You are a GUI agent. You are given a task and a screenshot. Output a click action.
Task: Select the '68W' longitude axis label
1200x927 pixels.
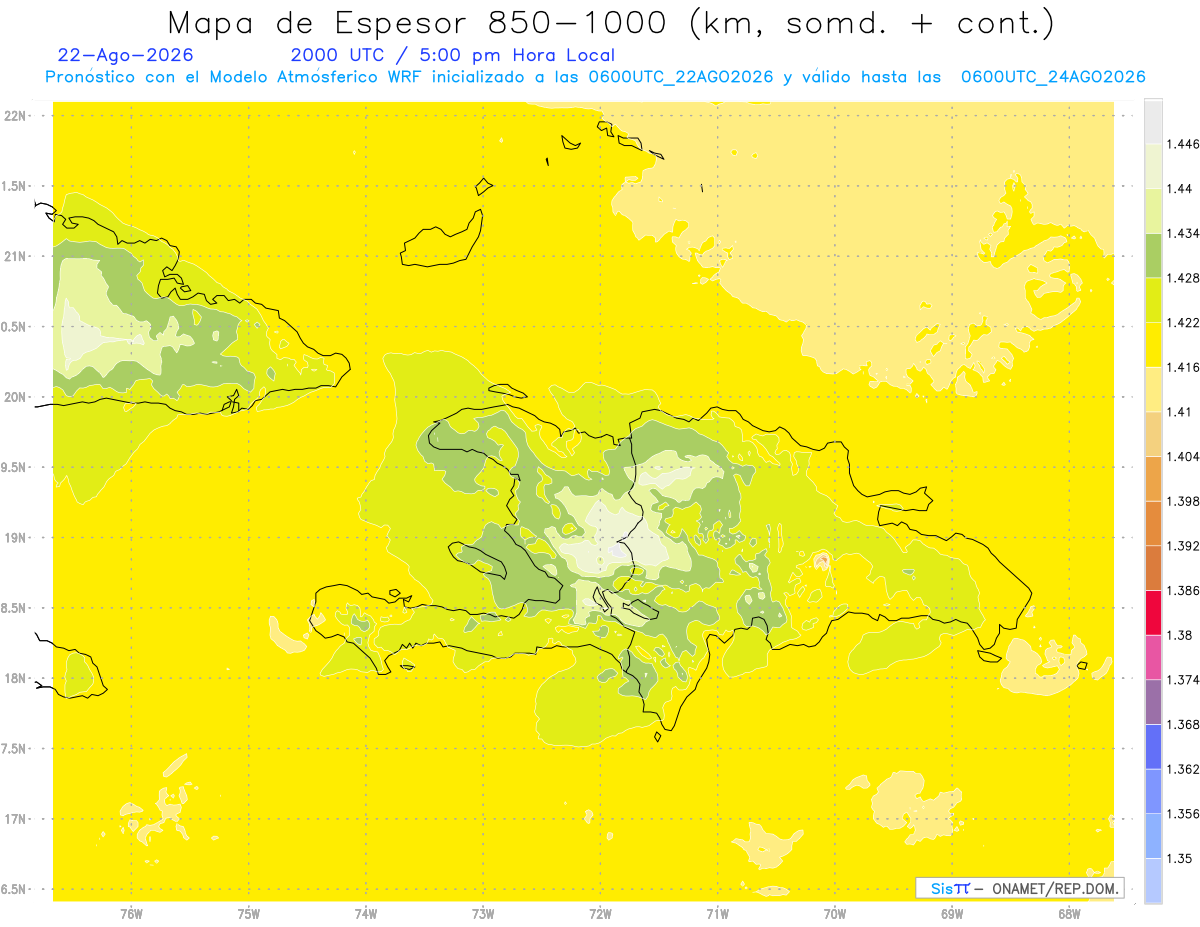(x=1069, y=914)
